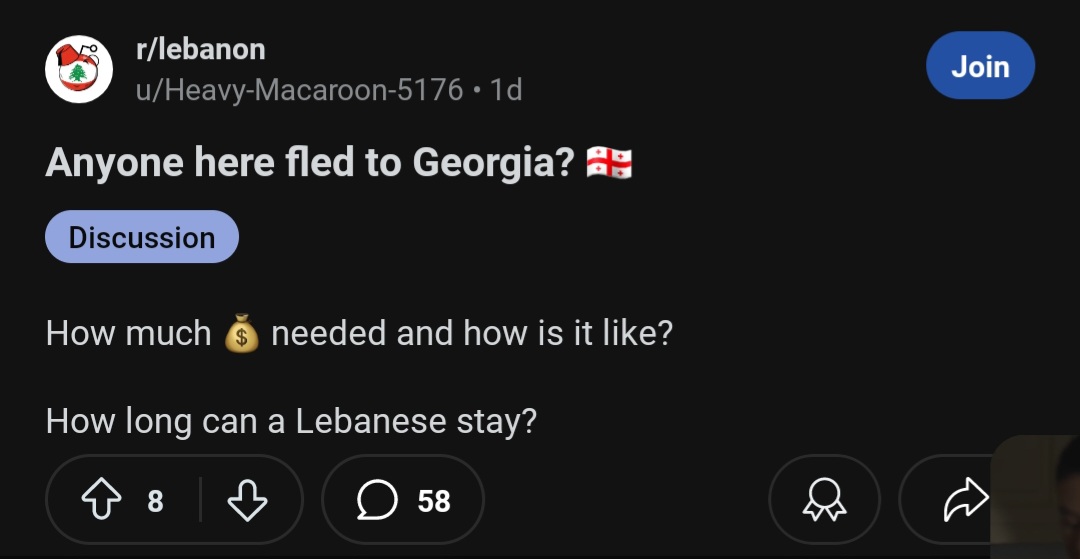Click the '1d' post timestamp
Viewport: 1080px width, 559px height.
point(507,90)
